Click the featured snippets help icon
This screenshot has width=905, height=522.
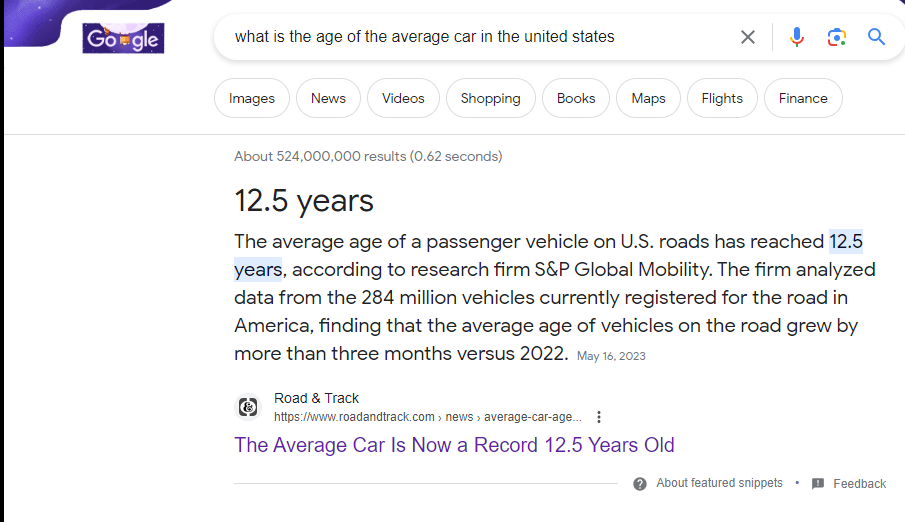coord(640,484)
